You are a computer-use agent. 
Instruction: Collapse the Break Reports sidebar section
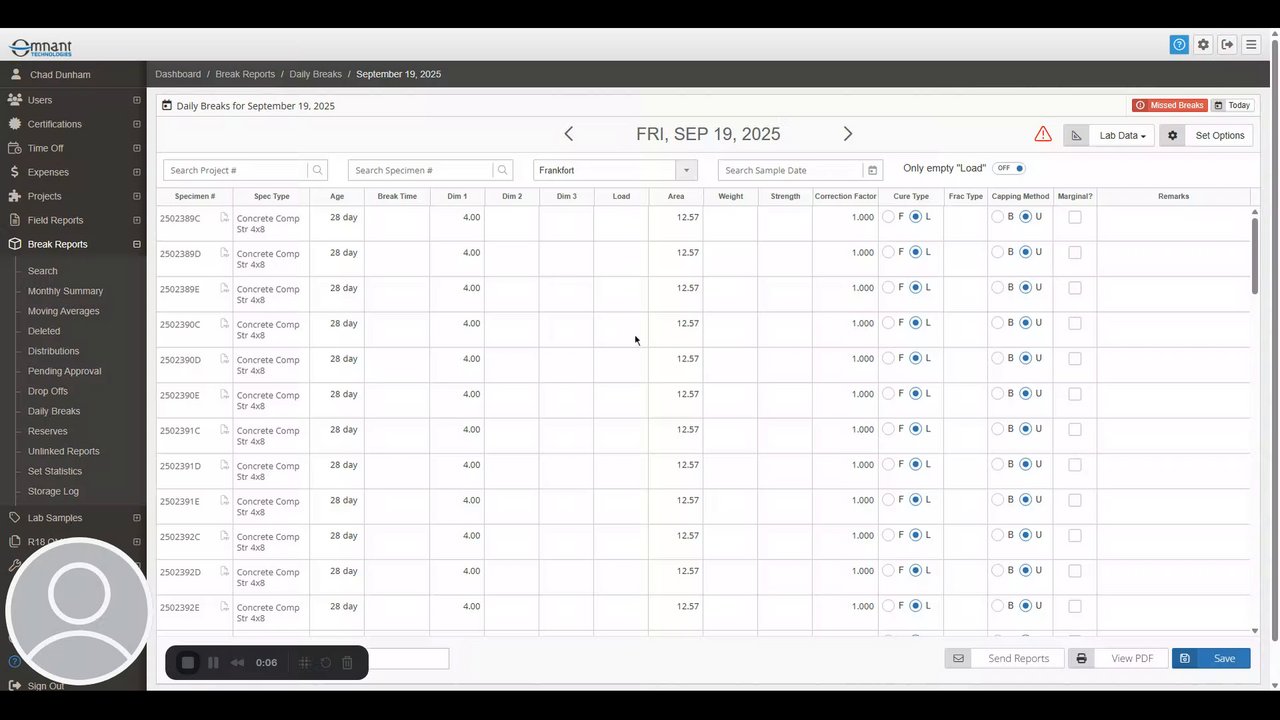pos(137,244)
